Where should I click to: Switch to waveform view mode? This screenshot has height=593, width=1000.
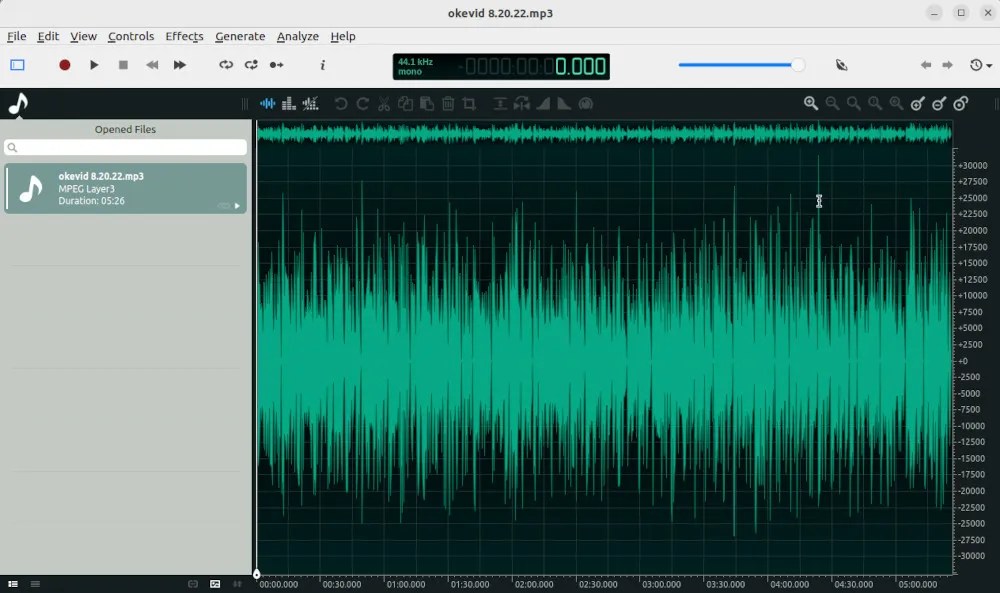tap(267, 103)
